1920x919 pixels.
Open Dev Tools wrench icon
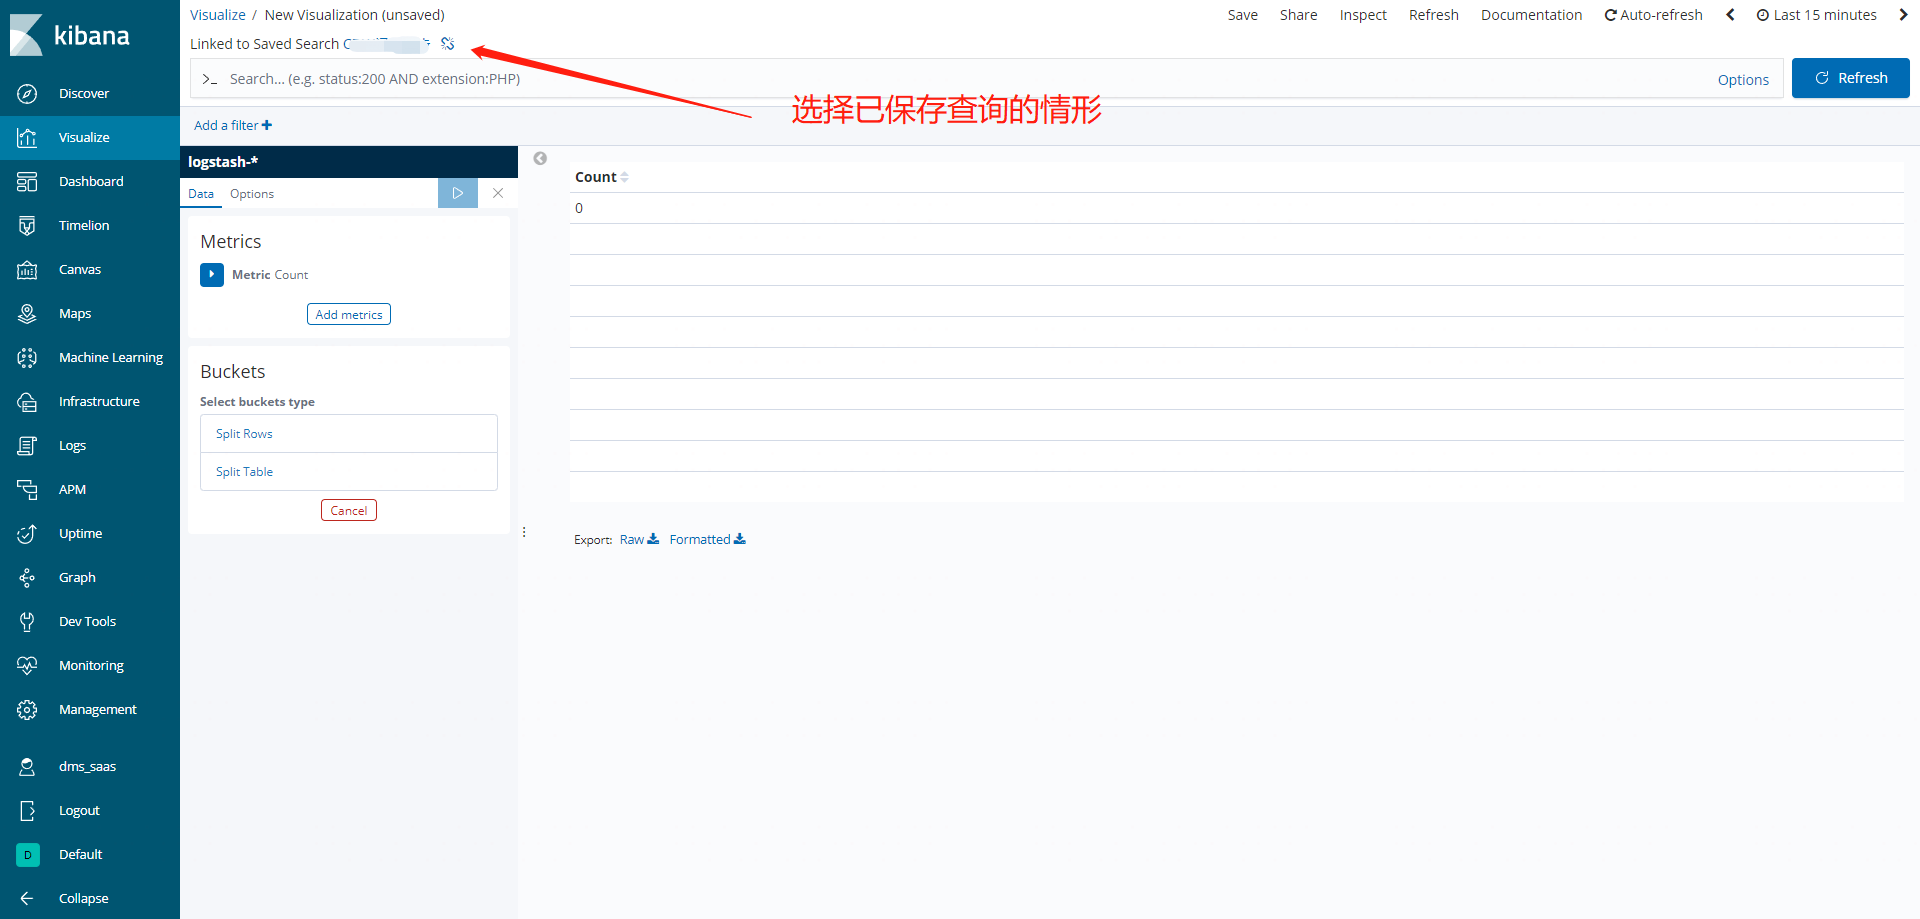27,621
